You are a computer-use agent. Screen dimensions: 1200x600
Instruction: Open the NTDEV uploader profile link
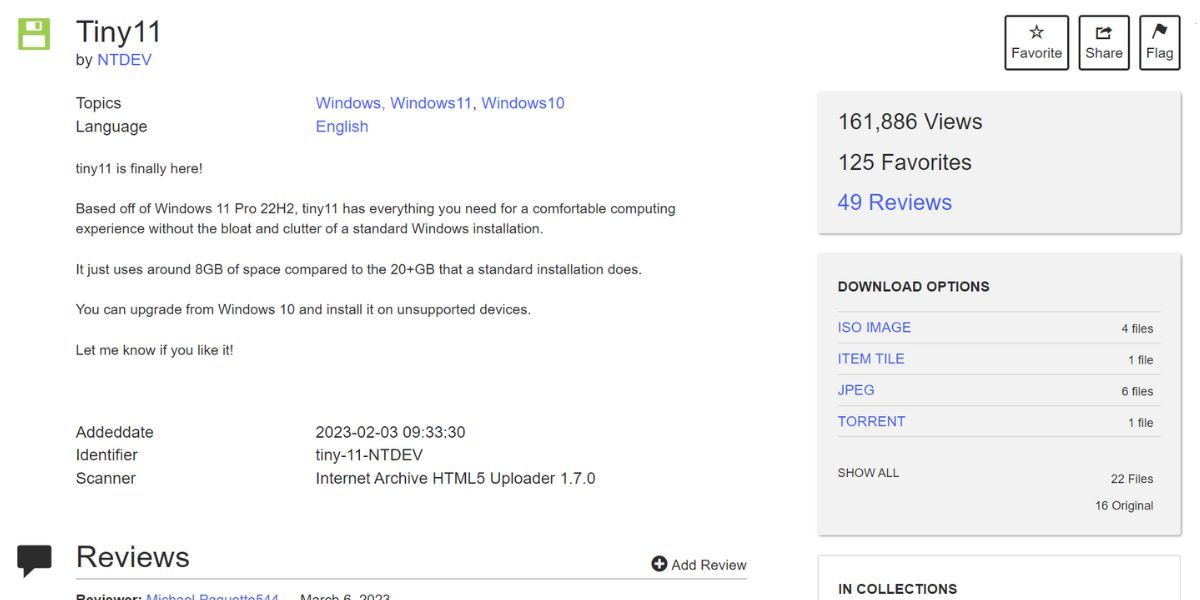[x=124, y=60]
